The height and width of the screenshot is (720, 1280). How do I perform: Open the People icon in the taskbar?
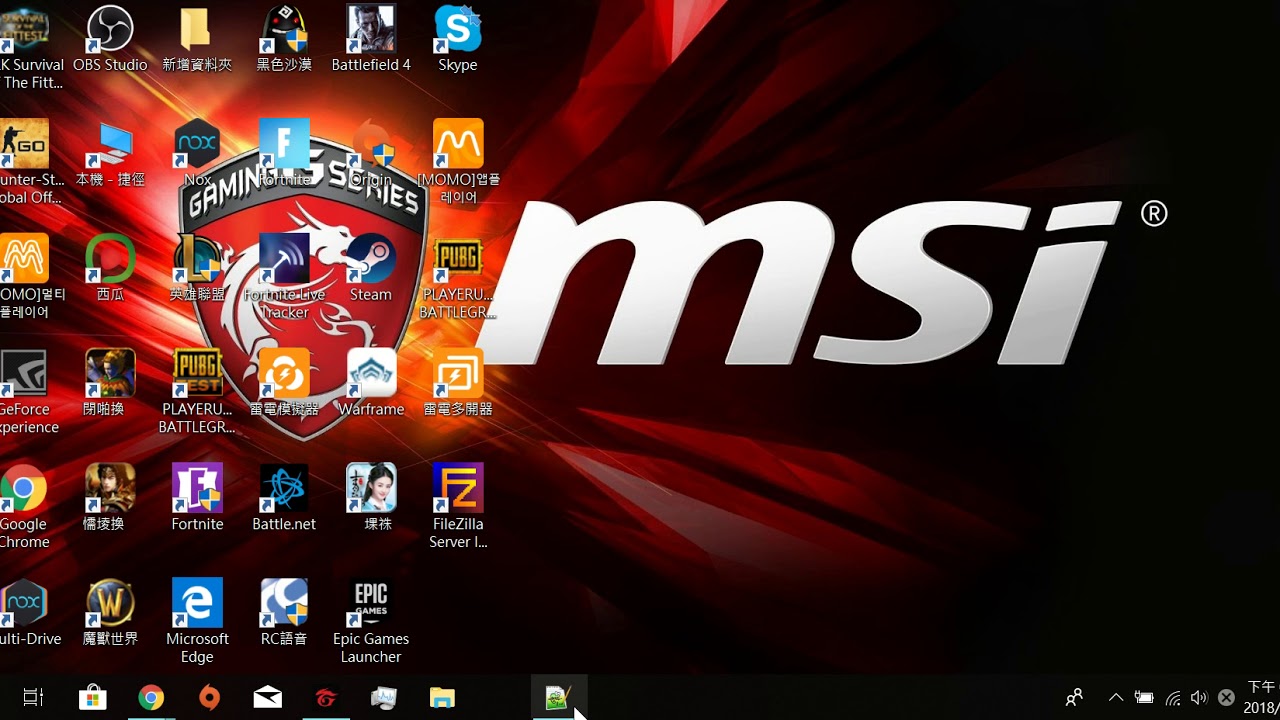click(1075, 698)
